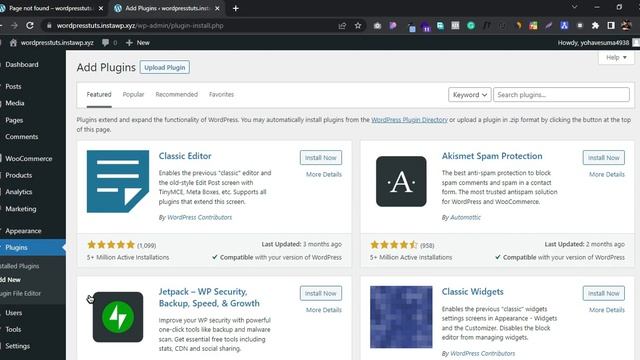Open the Plugin File Editor submenu item
640x360 pixels.
[20, 293]
